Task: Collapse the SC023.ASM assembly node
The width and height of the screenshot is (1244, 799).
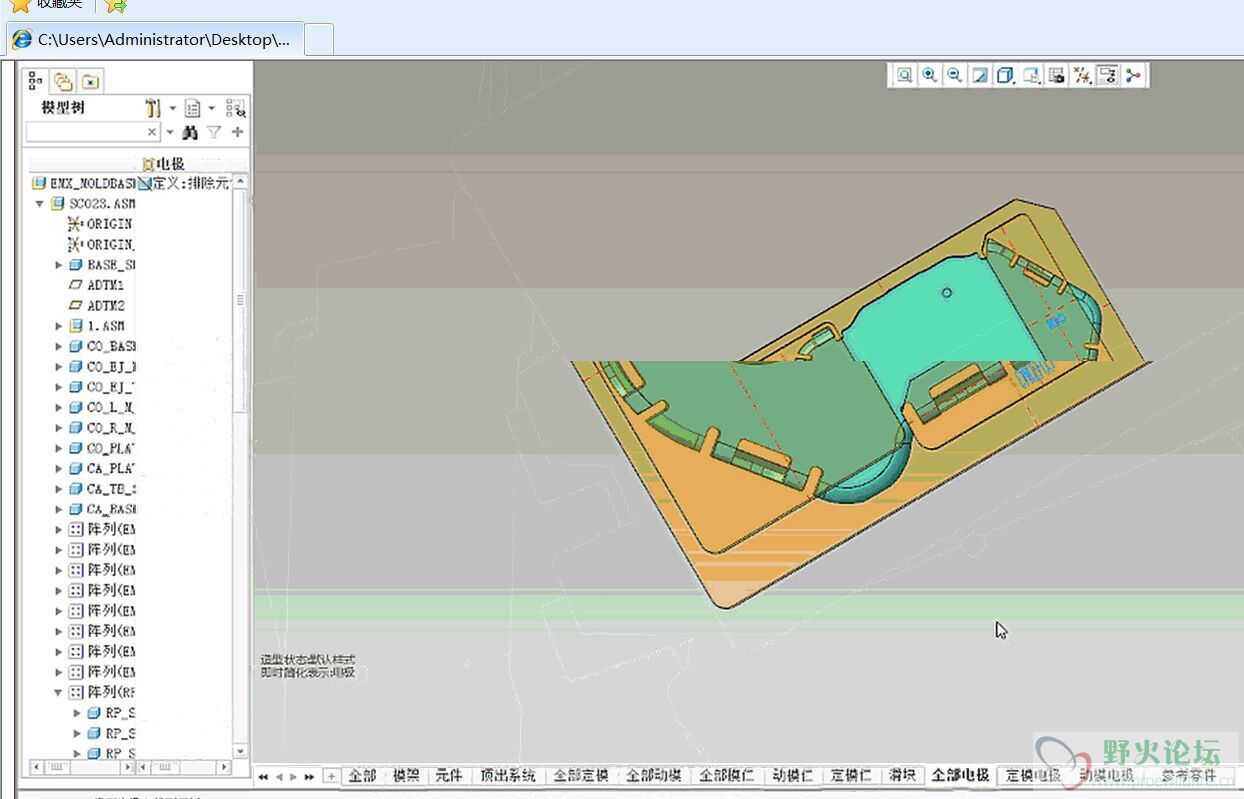Action: click(40, 204)
